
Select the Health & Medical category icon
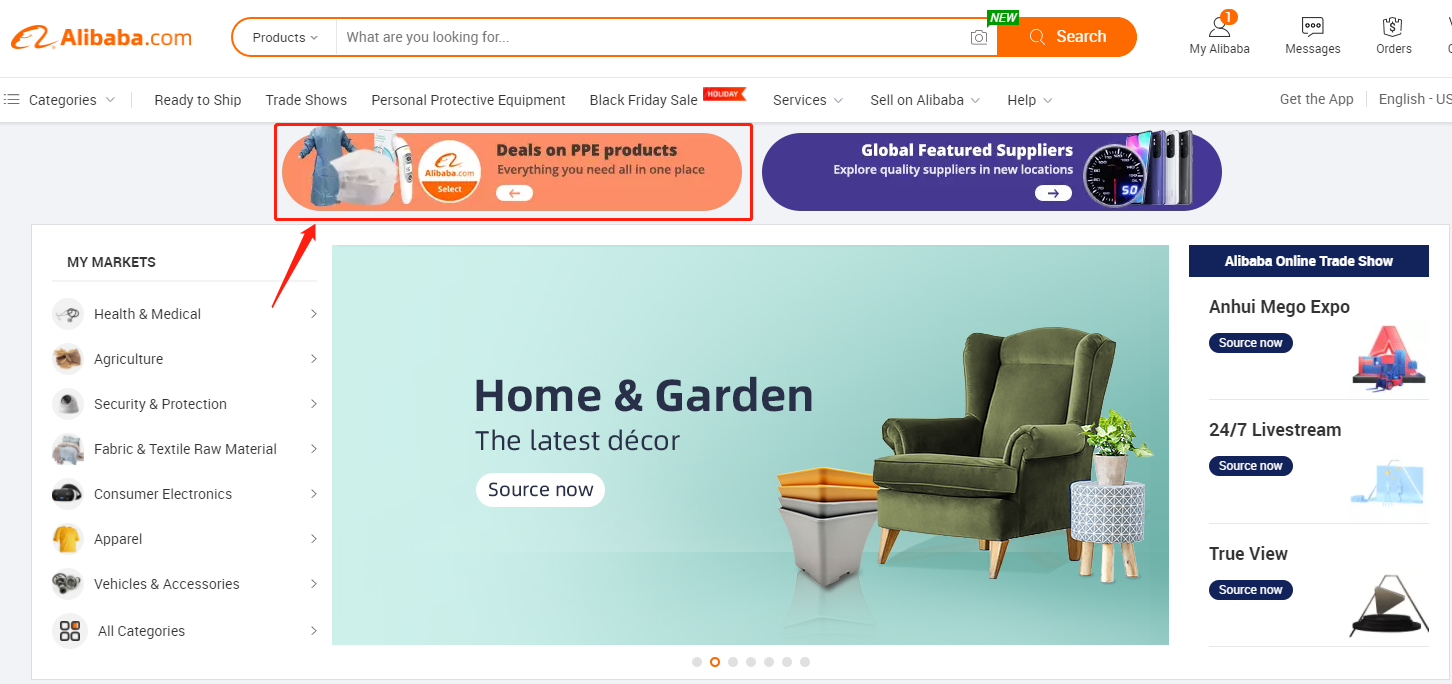click(x=68, y=314)
